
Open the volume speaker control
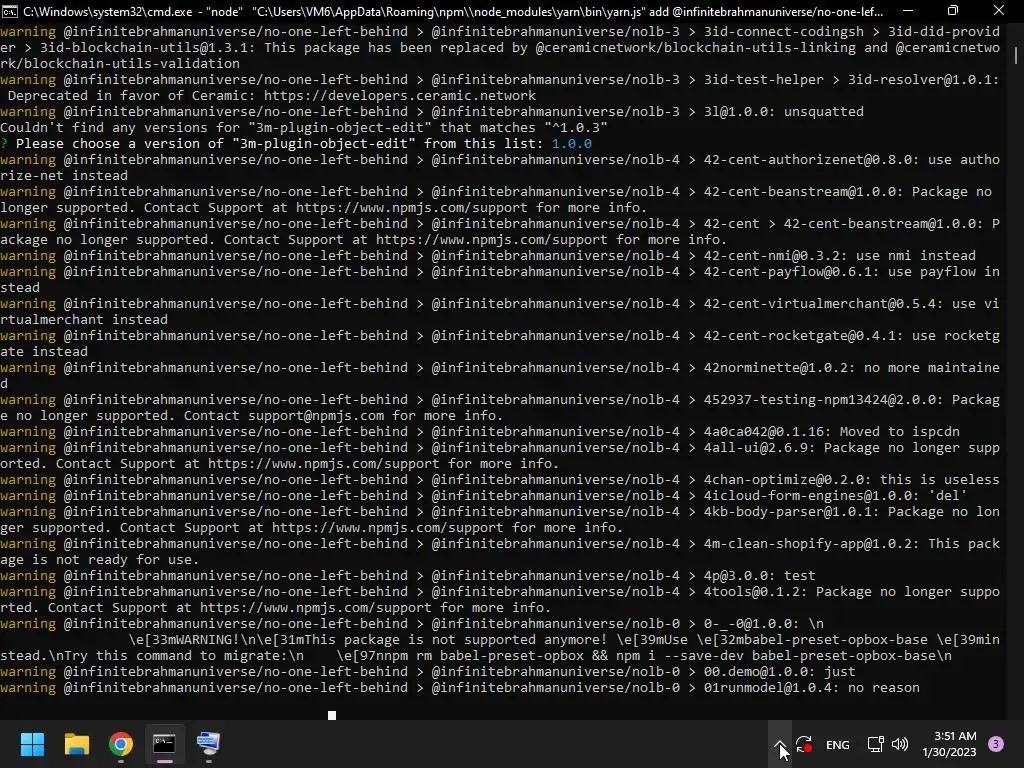(x=900, y=744)
